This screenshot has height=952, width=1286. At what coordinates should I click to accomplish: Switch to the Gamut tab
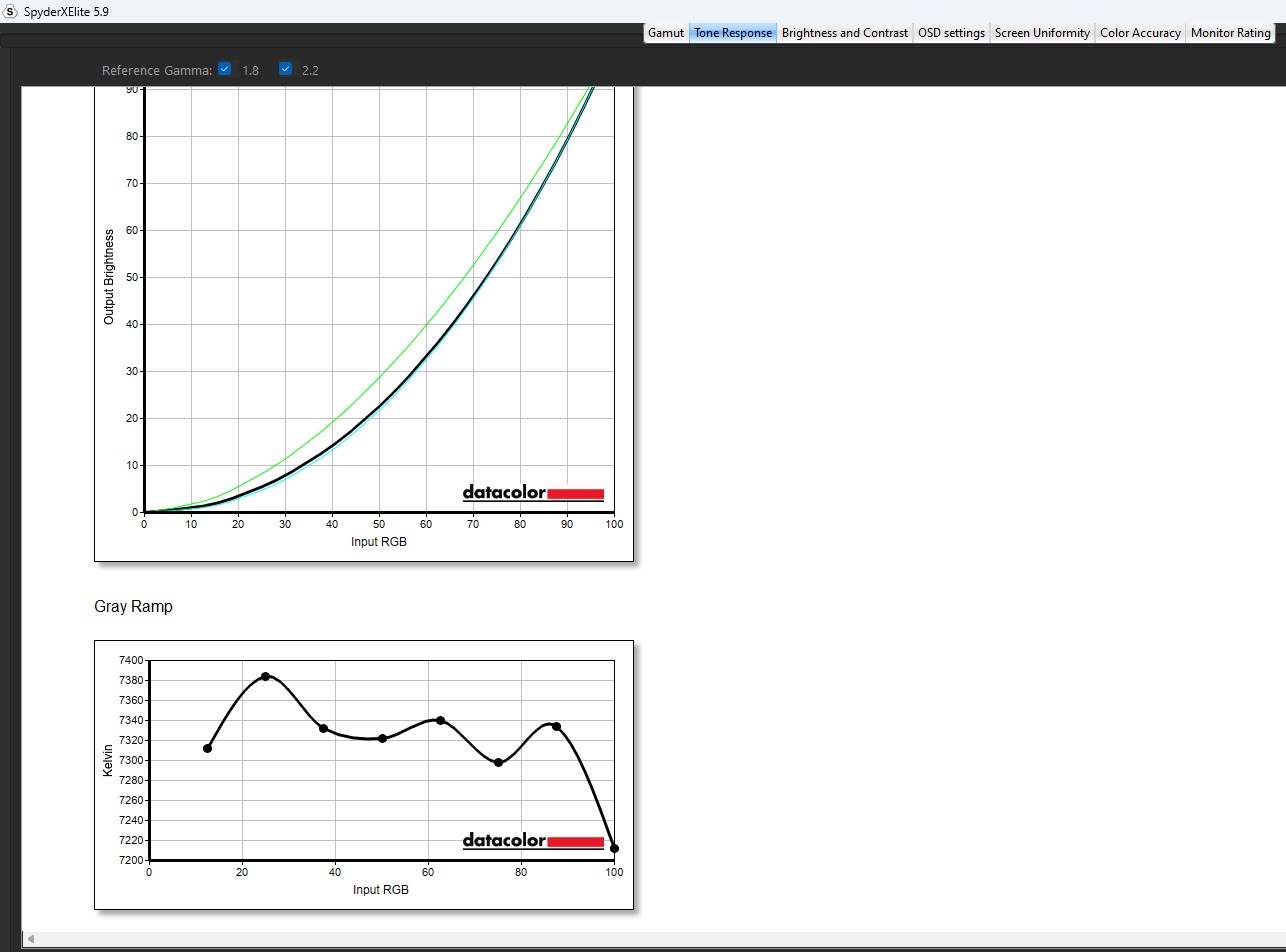click(x=666, y=33)
